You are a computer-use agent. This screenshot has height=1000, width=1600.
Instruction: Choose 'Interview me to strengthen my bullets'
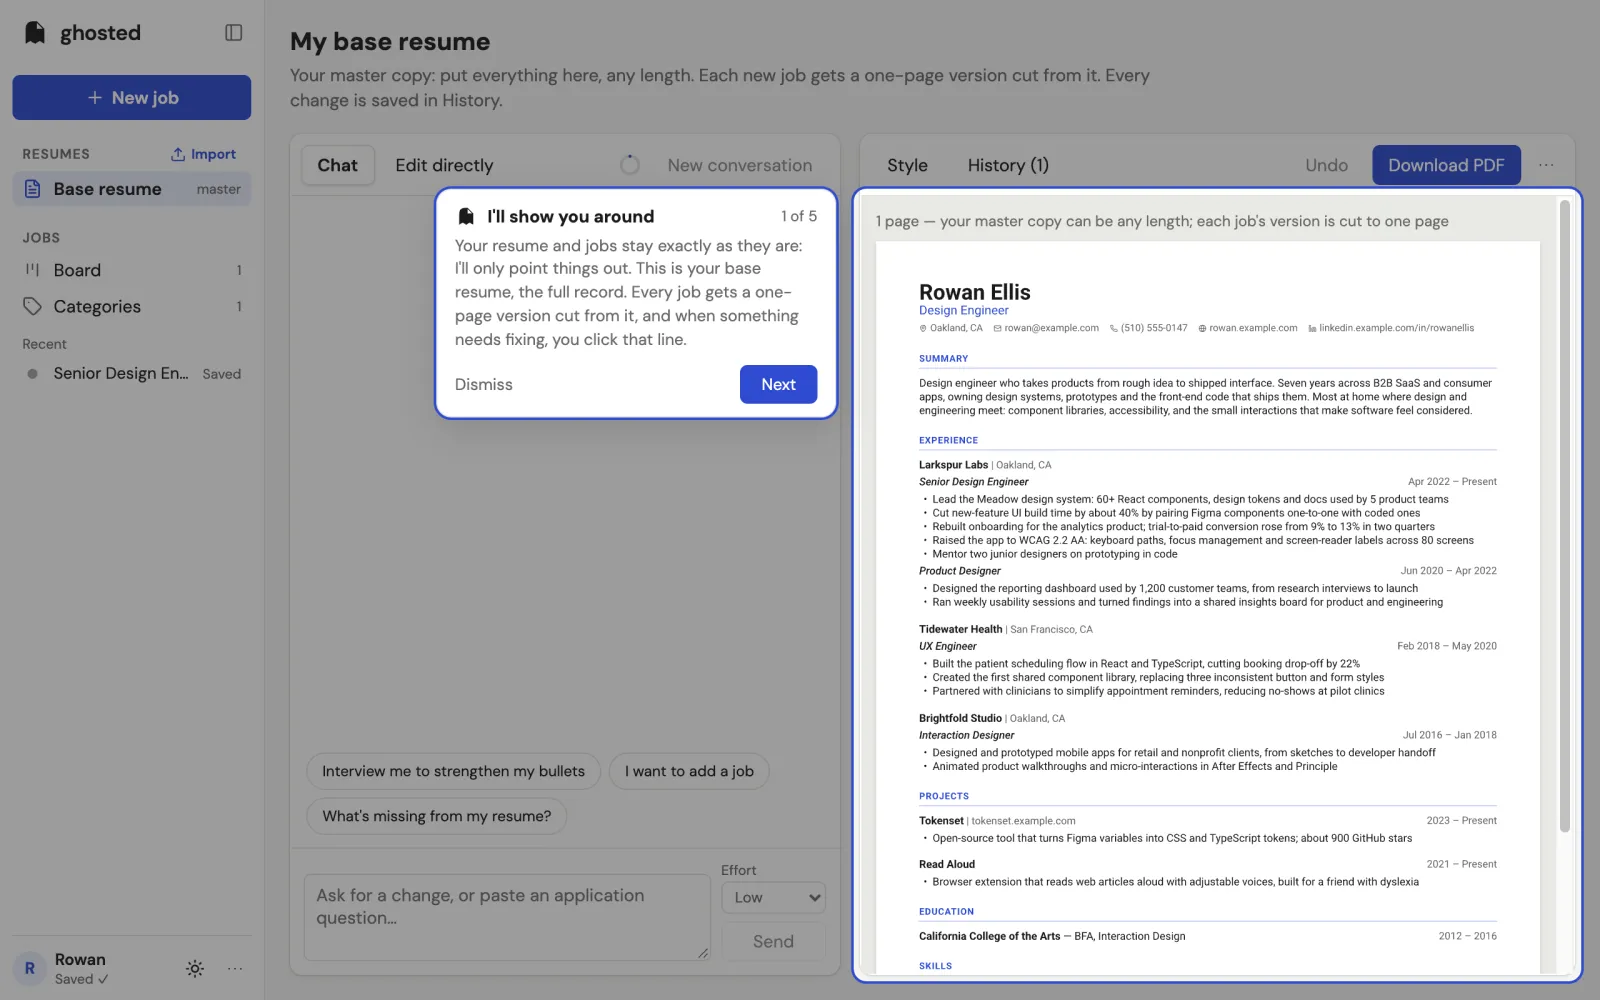453,771
